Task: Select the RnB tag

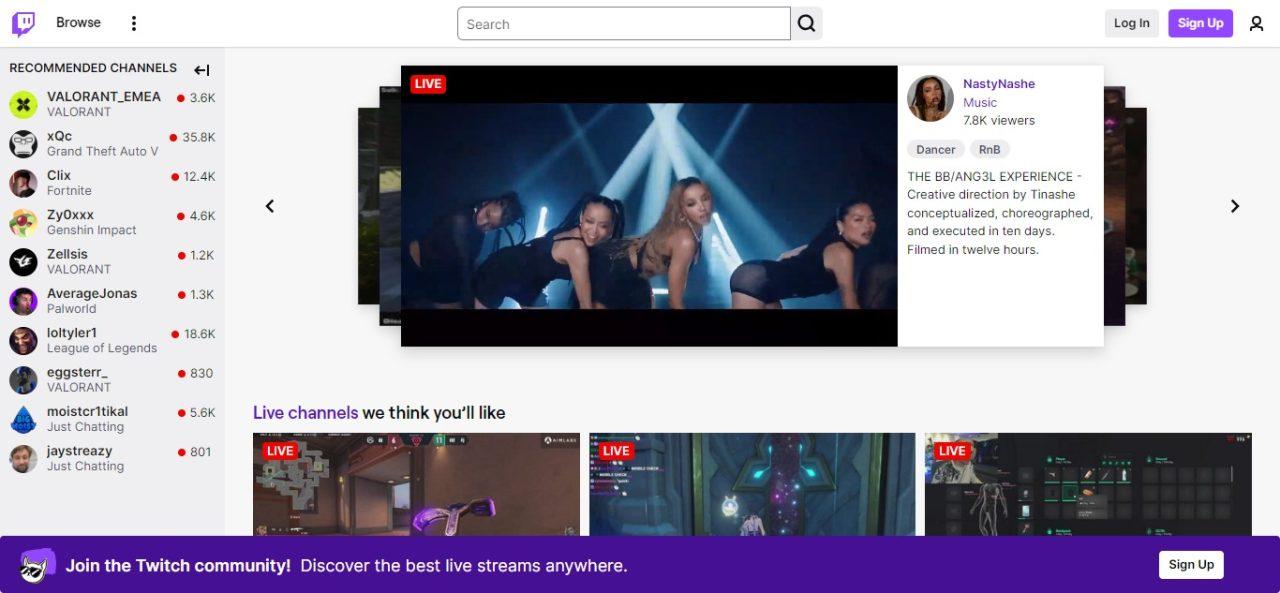Action: pos(989,149)
